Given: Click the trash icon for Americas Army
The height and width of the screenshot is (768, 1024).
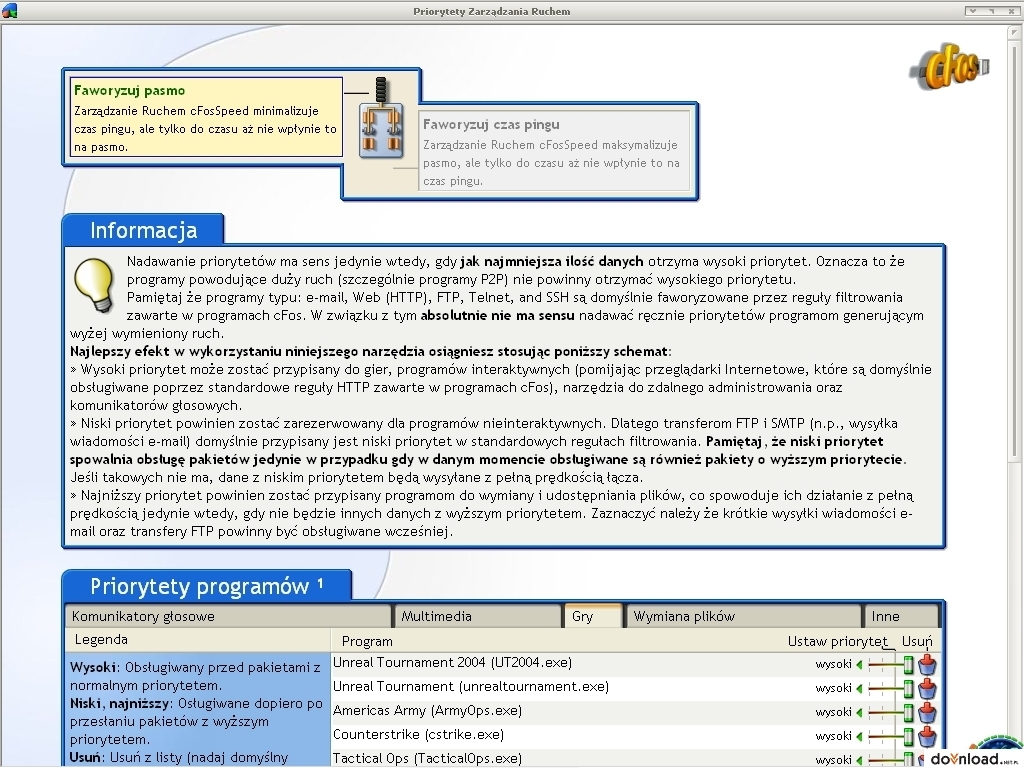Looking at the screenshot, I should (927, 712).
